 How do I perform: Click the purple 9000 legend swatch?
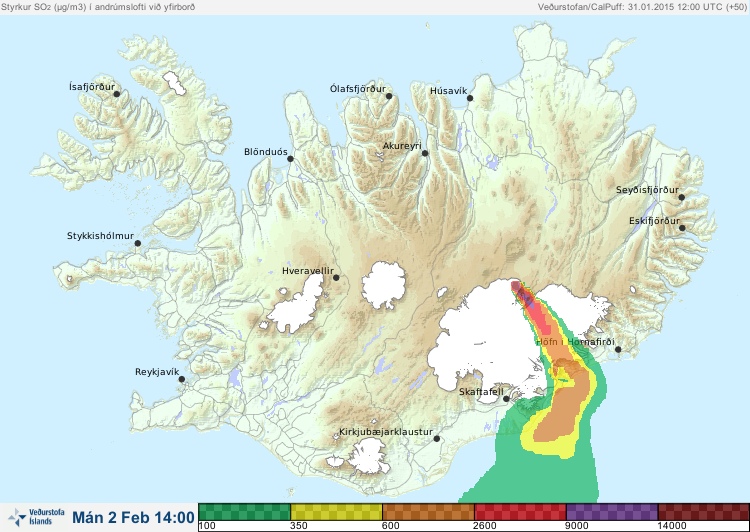pos(612,512)
